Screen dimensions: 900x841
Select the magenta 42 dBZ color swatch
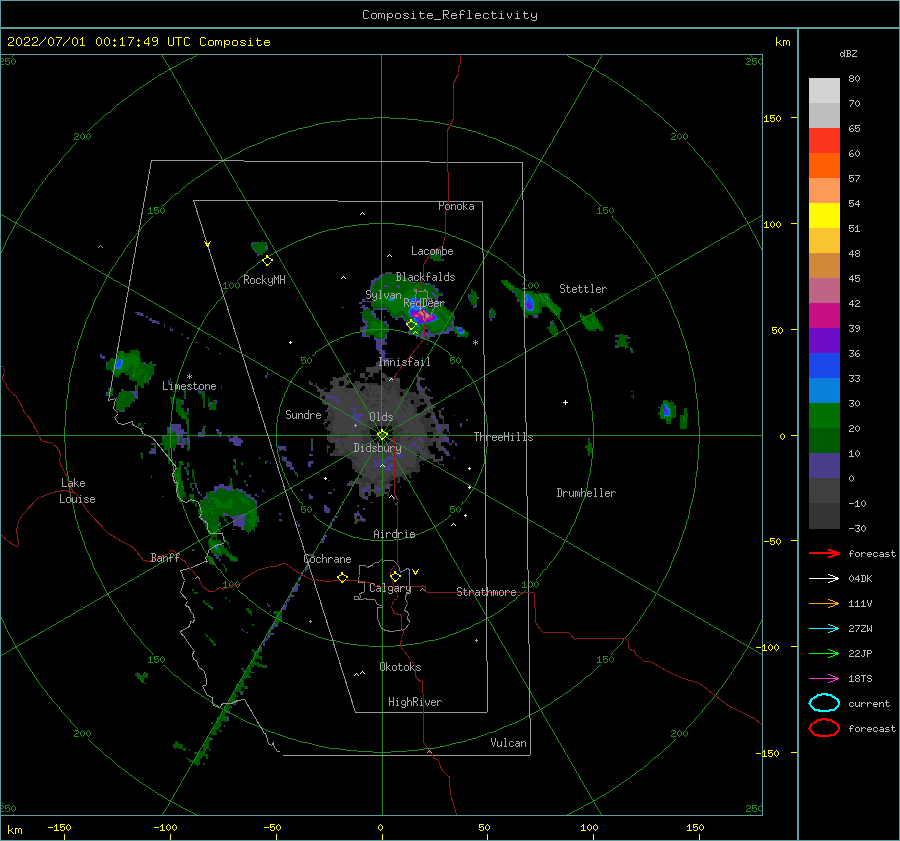(824, 316)
